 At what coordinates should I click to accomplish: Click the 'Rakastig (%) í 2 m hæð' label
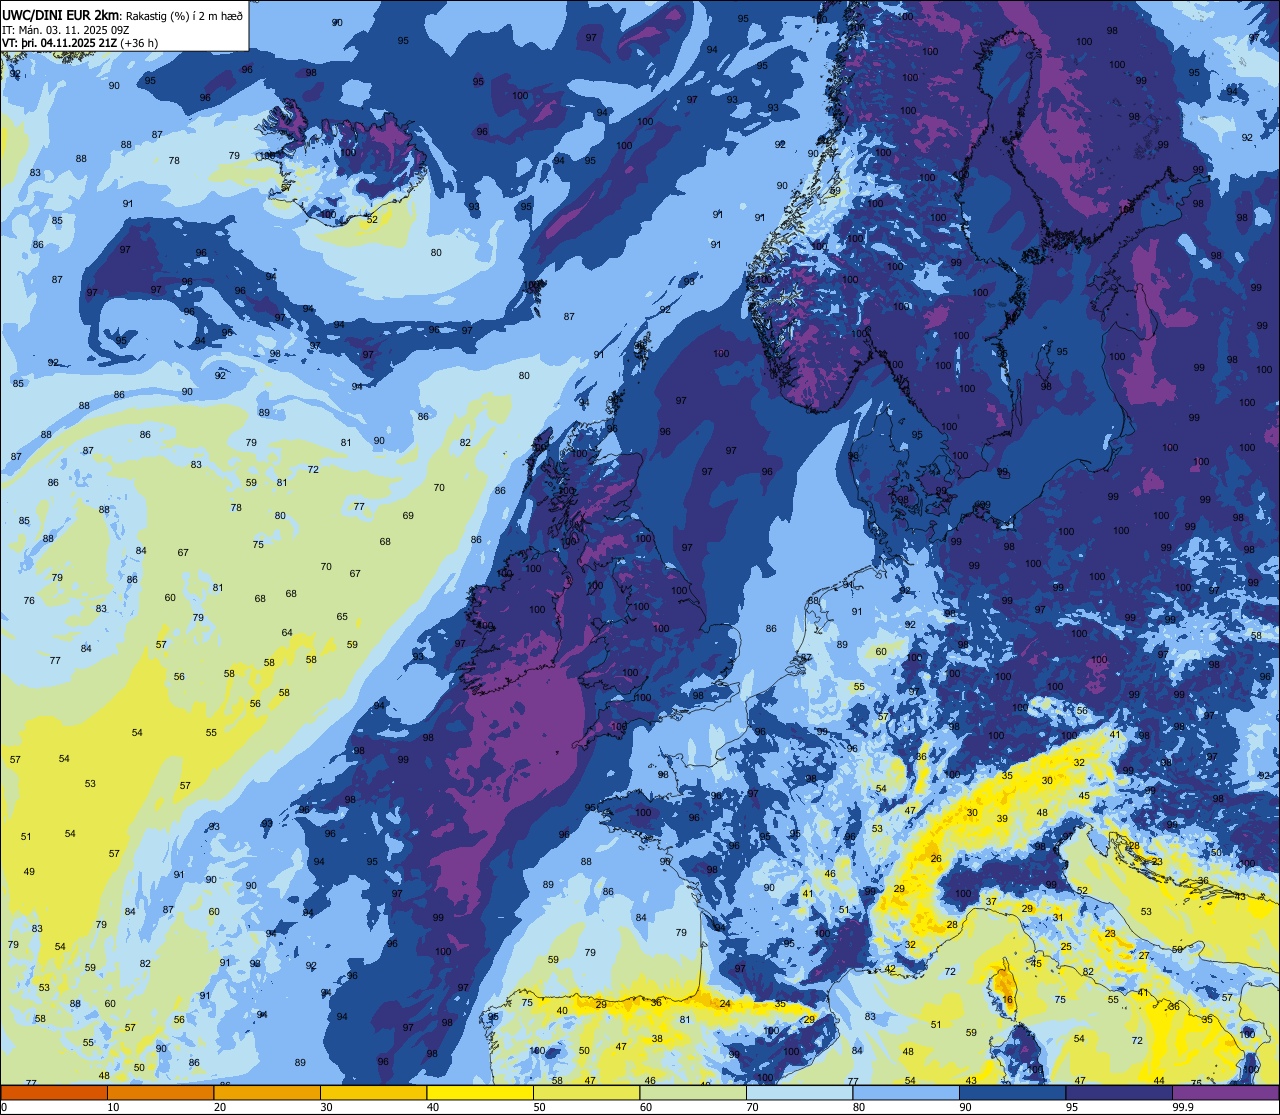[x=182, y=15]
